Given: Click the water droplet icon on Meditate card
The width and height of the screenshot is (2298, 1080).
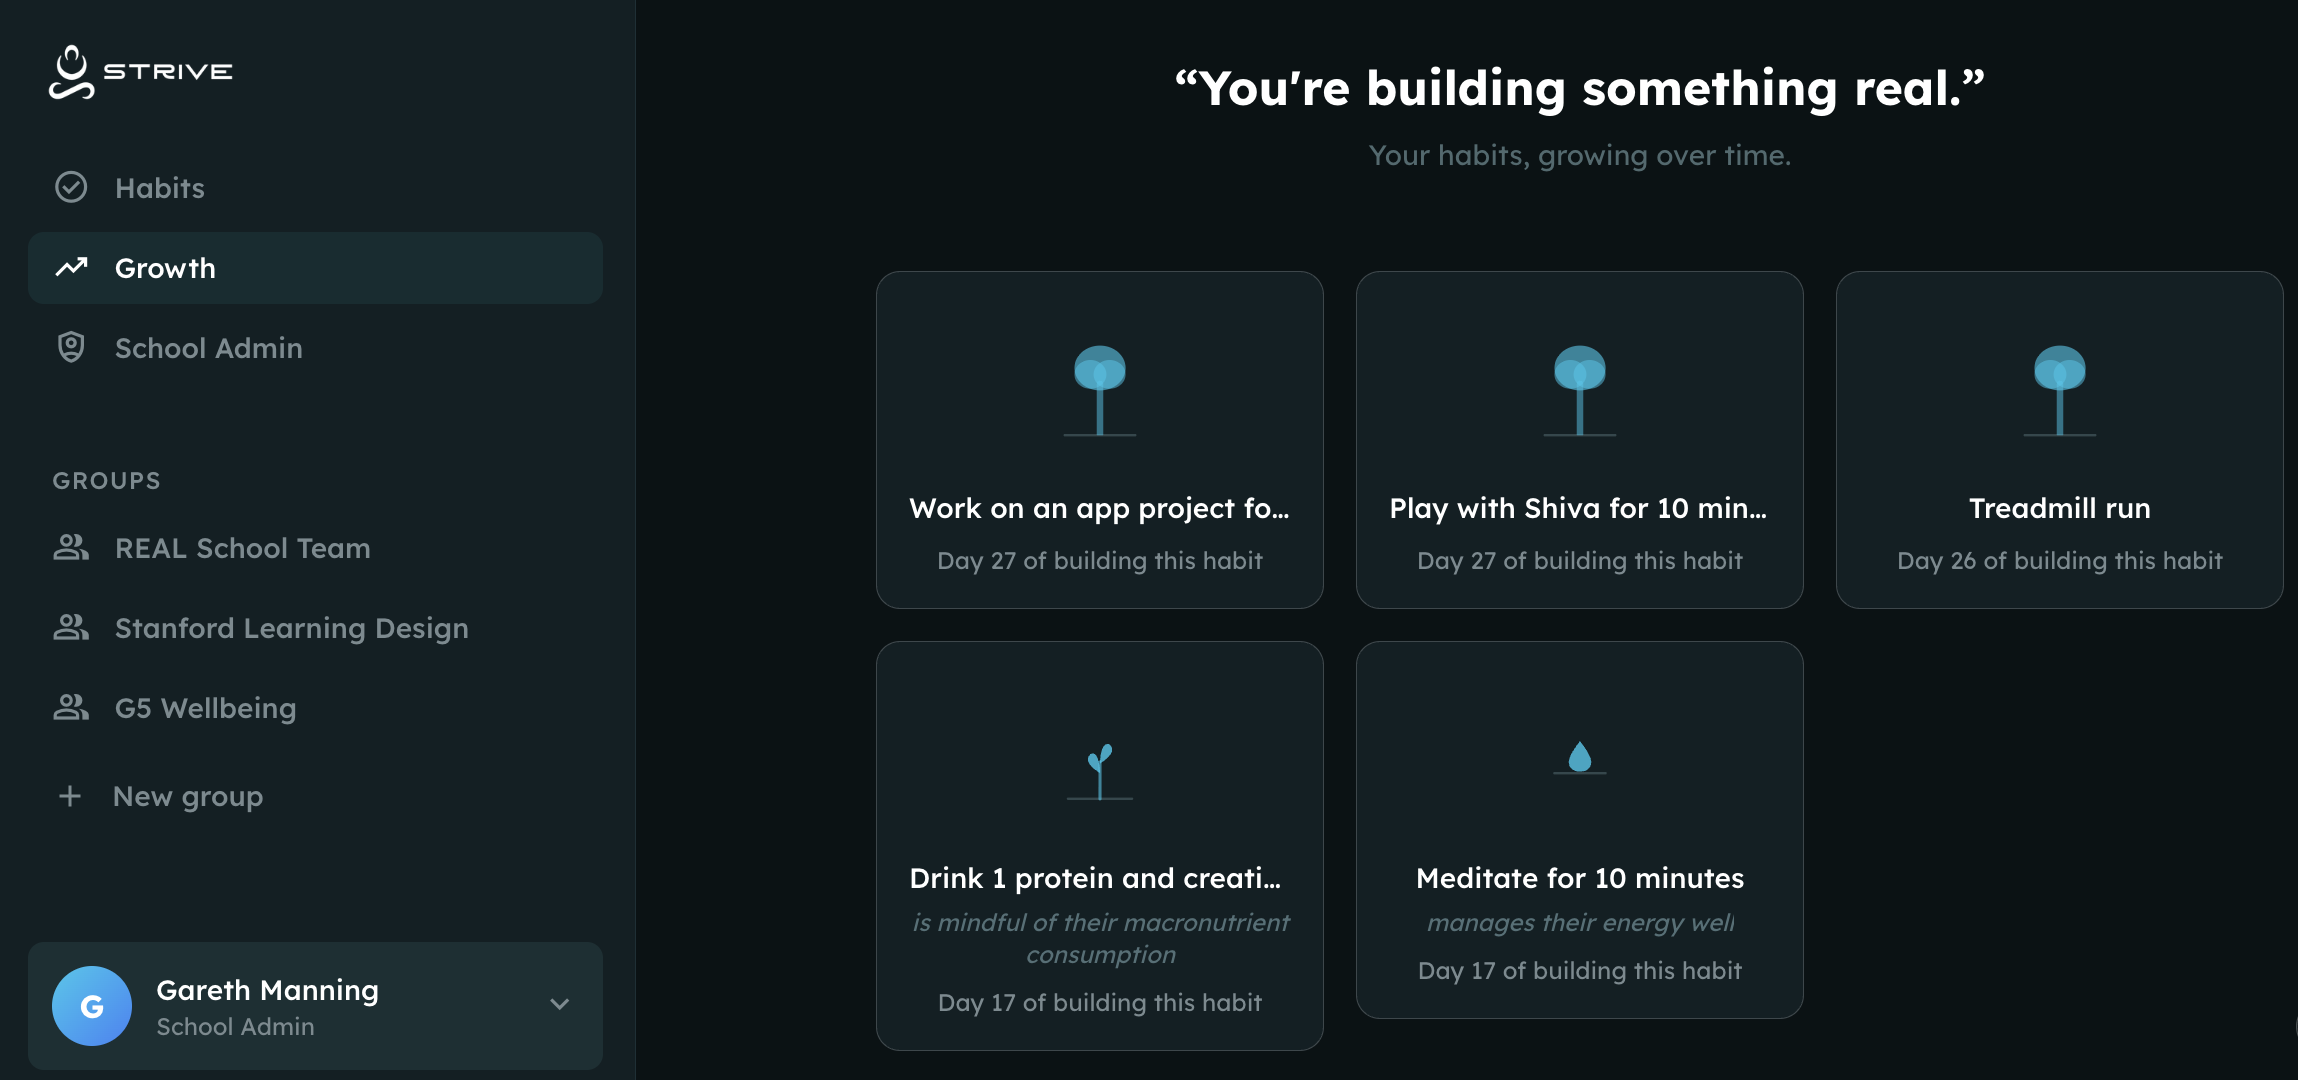Looking at the screenshot, I should coord(1580,757).
